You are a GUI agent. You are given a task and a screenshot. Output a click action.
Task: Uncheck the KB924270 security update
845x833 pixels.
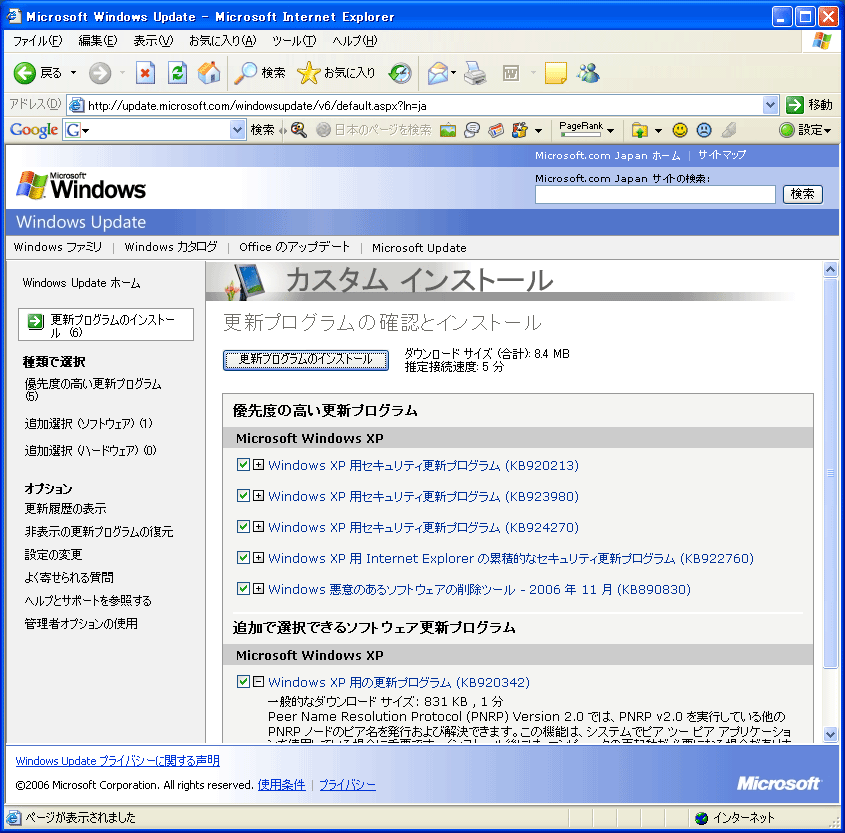243,526
